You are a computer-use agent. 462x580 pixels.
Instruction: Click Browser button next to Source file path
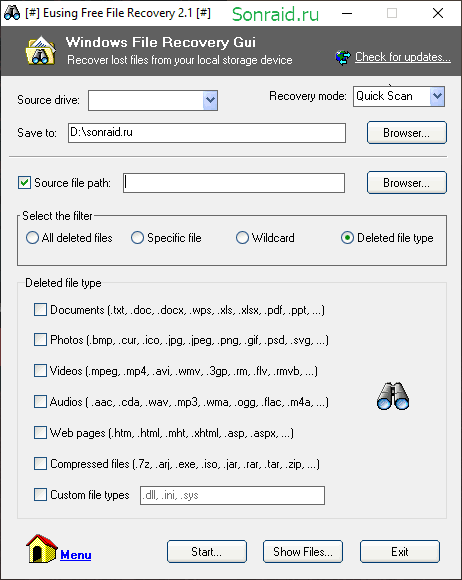(x=407, y=183)
